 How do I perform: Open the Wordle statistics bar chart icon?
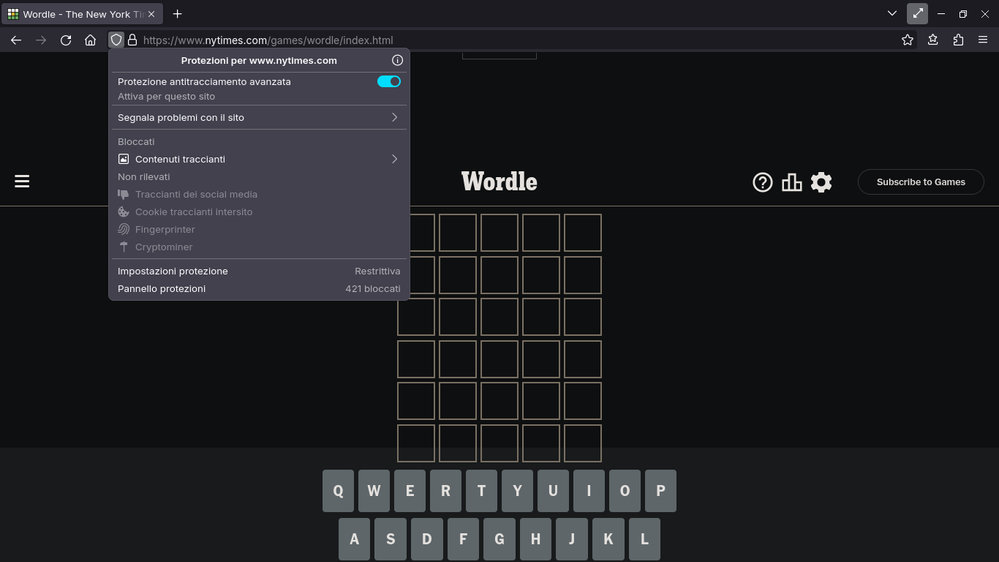pyautogui.click(x=792, y=182)
